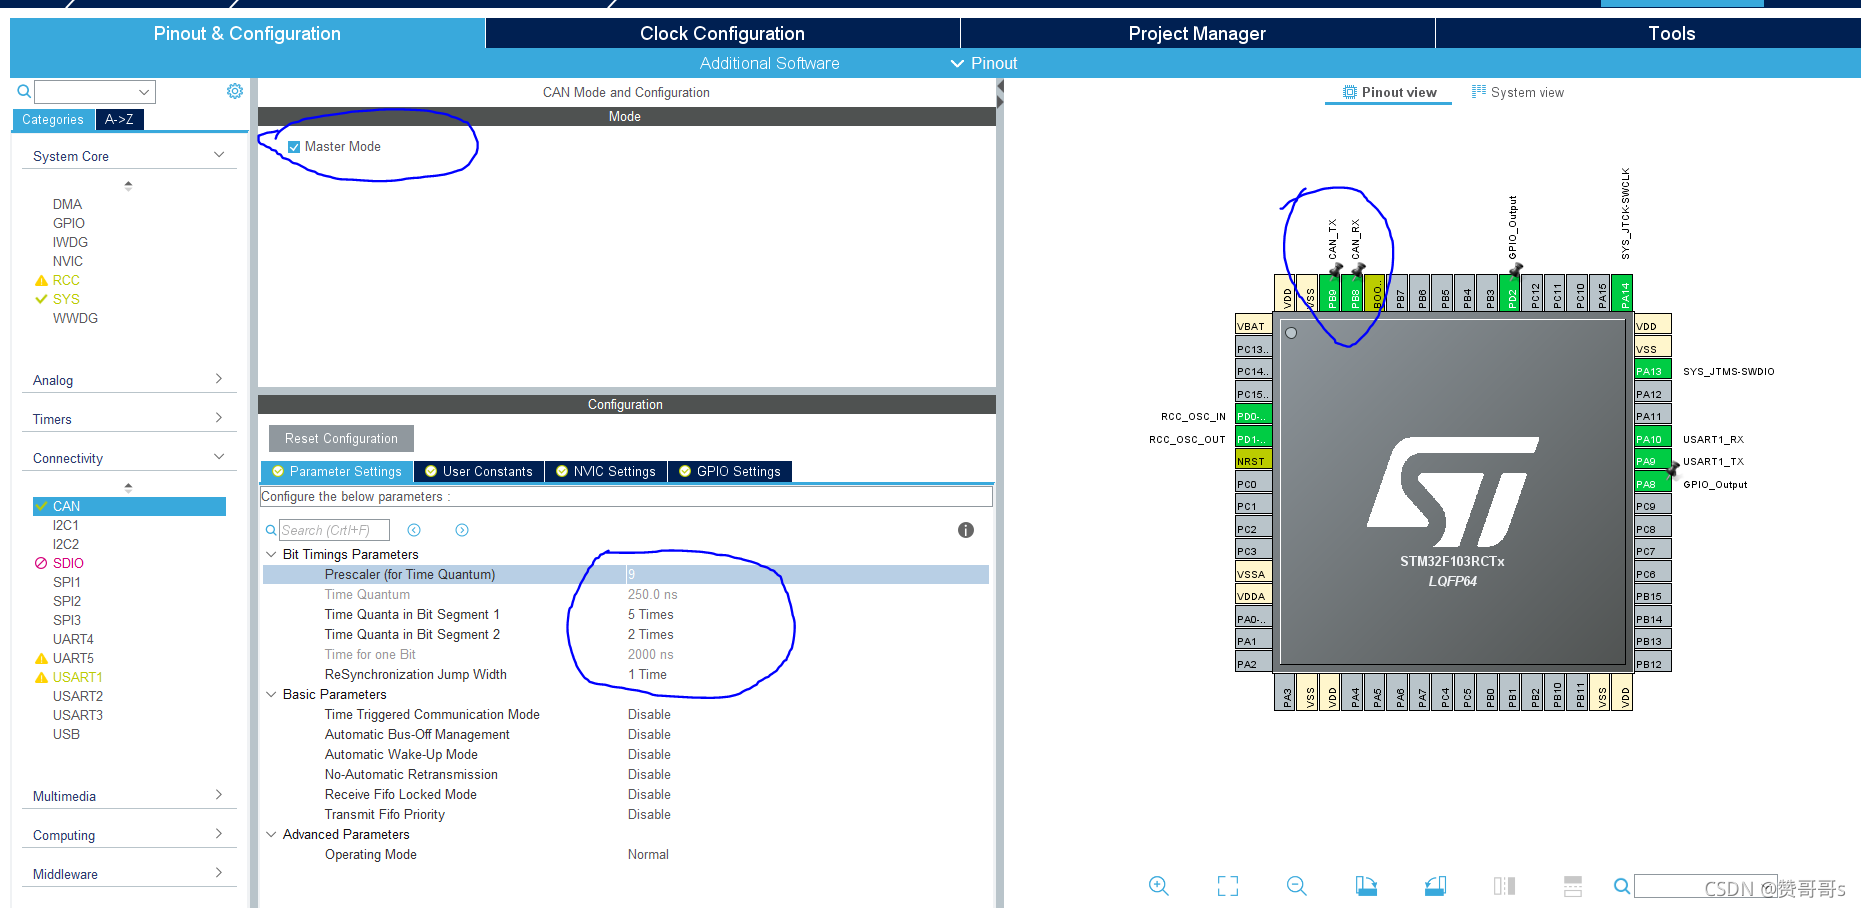Select the PB9 CAN_TX pin
Image resolution: width=1861 pixels, height=908 pixels.
(x=1331, y=294)
